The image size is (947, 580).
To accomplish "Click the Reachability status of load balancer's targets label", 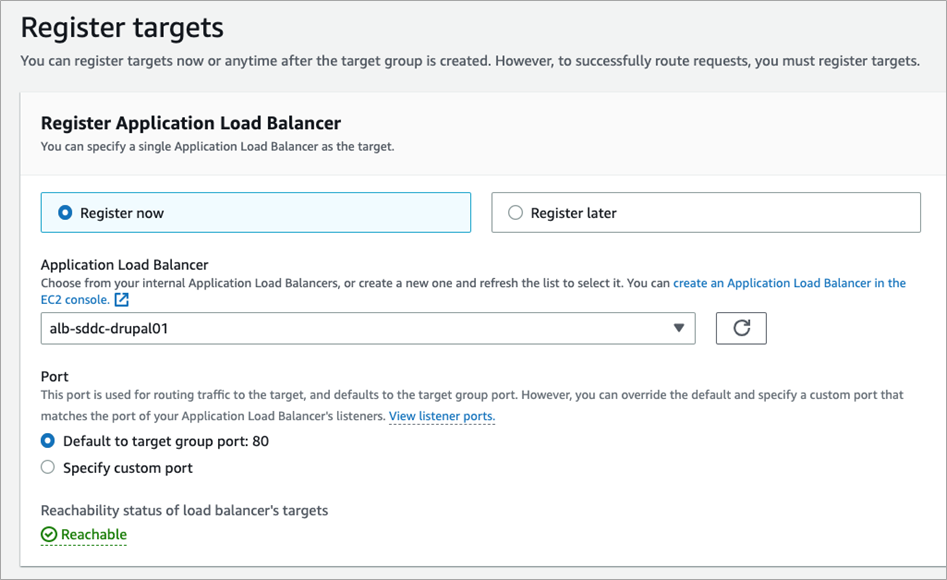I will click(x=184, y=510).
